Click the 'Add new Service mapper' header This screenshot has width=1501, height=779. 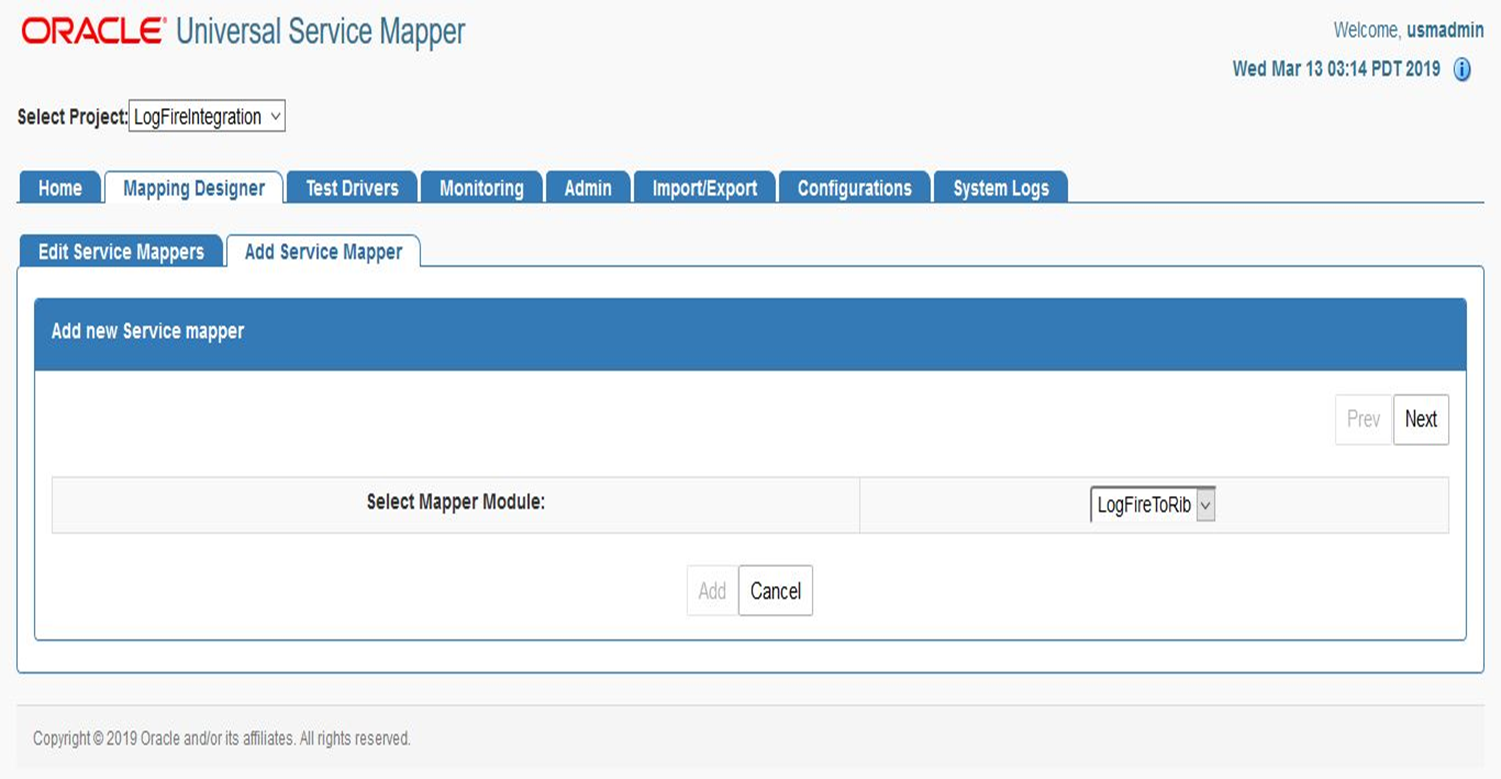tap(751, 334)
